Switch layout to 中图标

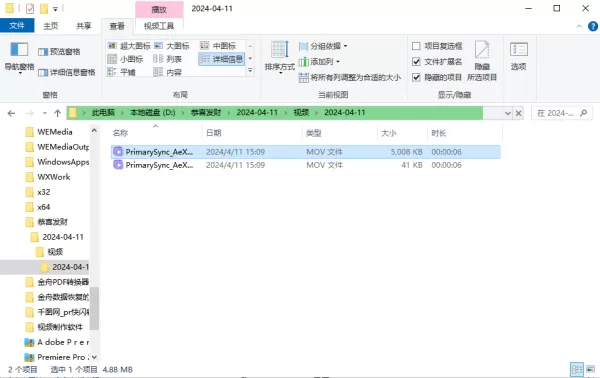point(218,46)
